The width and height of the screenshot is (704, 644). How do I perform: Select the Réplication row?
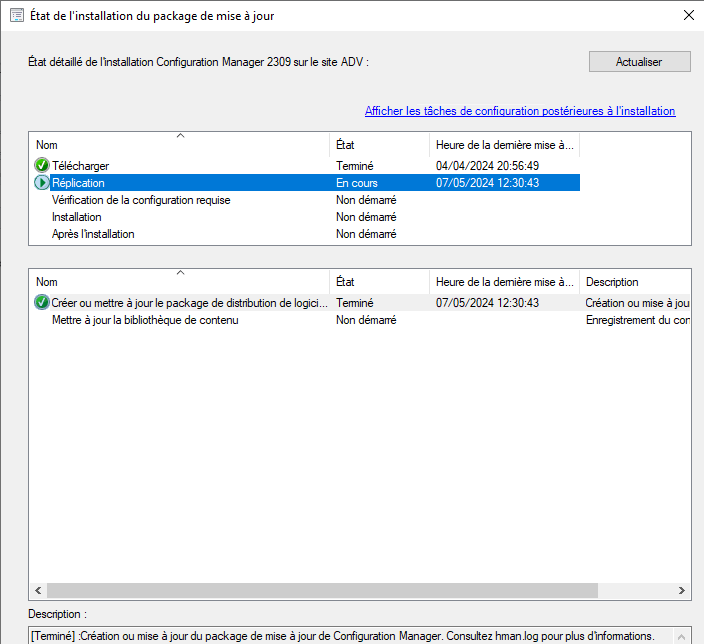[307, 183]
